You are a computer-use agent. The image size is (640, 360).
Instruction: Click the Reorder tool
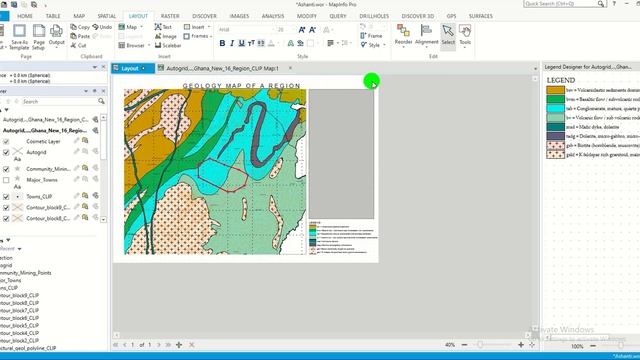point(403,35)
